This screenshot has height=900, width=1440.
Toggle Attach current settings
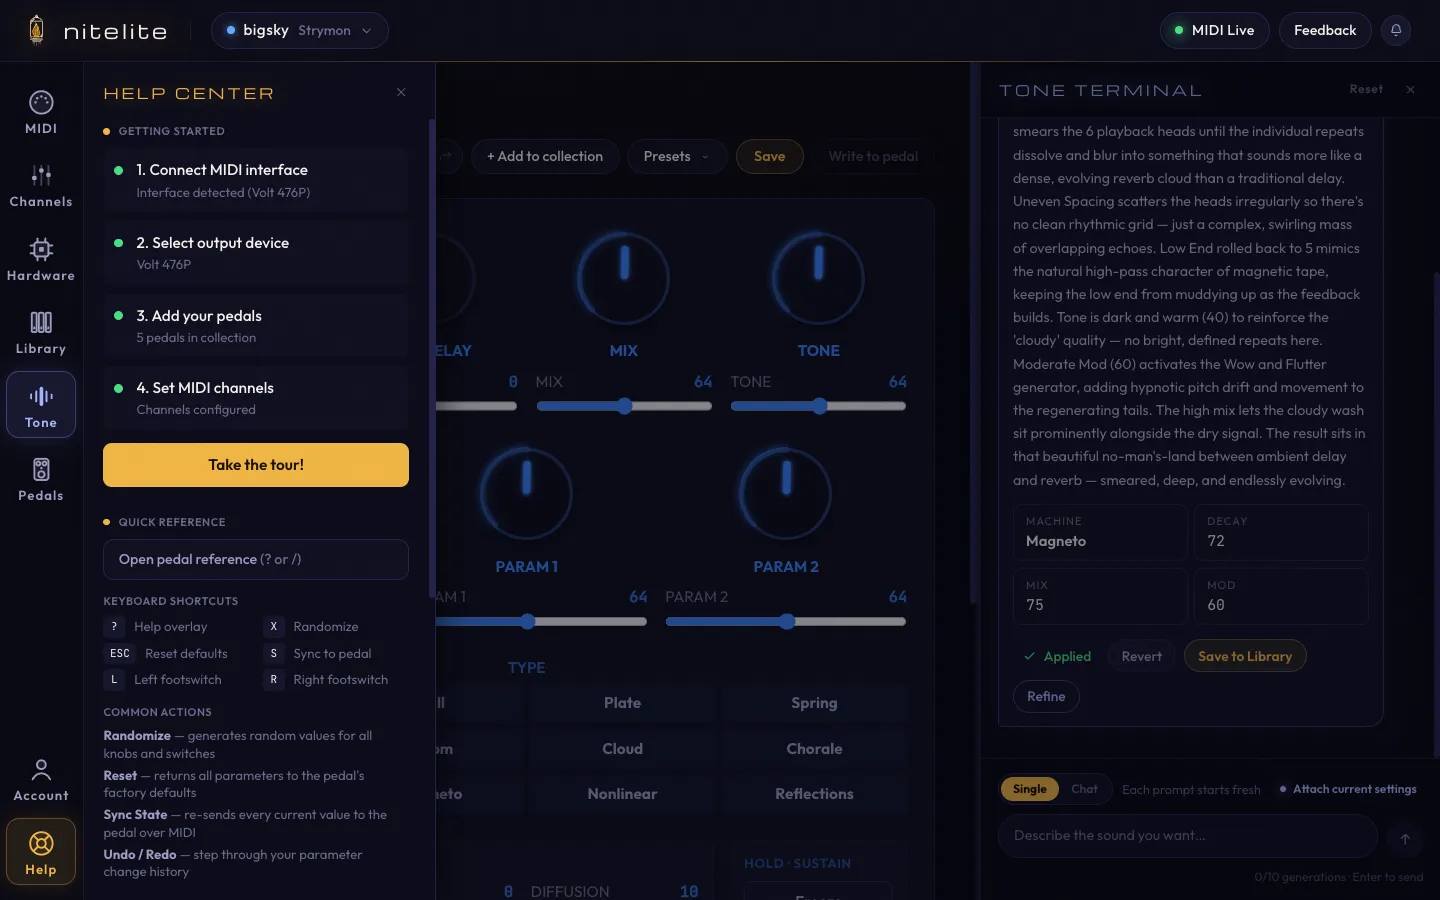[x=1348, y=789]
